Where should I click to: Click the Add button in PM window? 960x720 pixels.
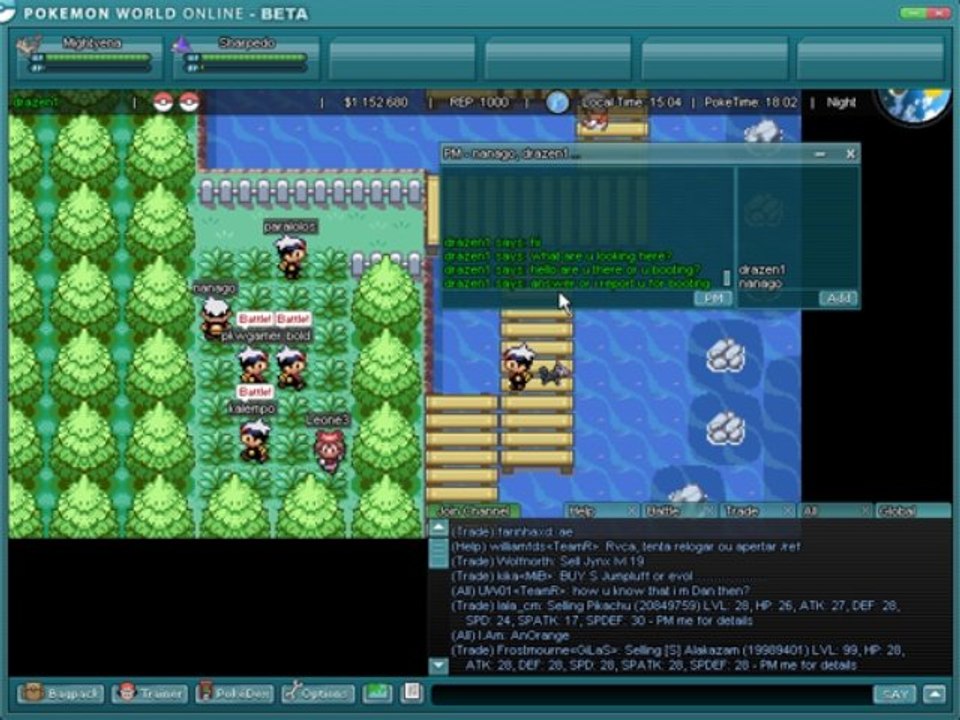[839, 298]
